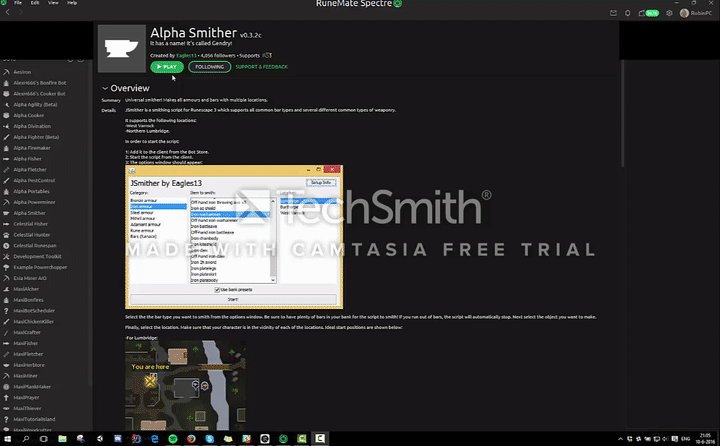The height and width of the screenshot is (446, 720).
Task: Select Alpha Fisher bot in sidebar
Action: coord(28,158)
